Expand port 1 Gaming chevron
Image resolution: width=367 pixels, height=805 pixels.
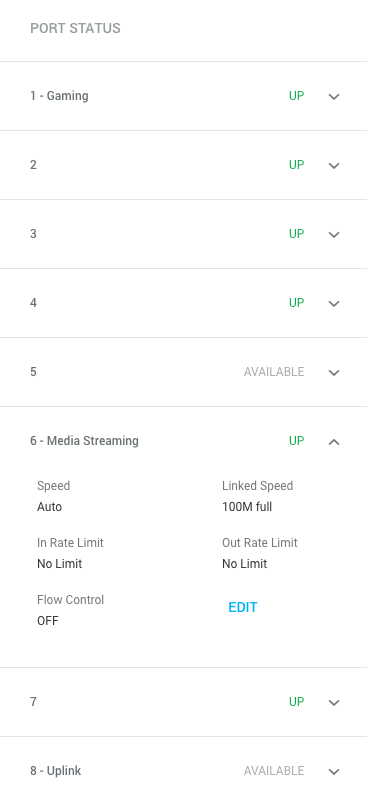click(x=334, y=97)
